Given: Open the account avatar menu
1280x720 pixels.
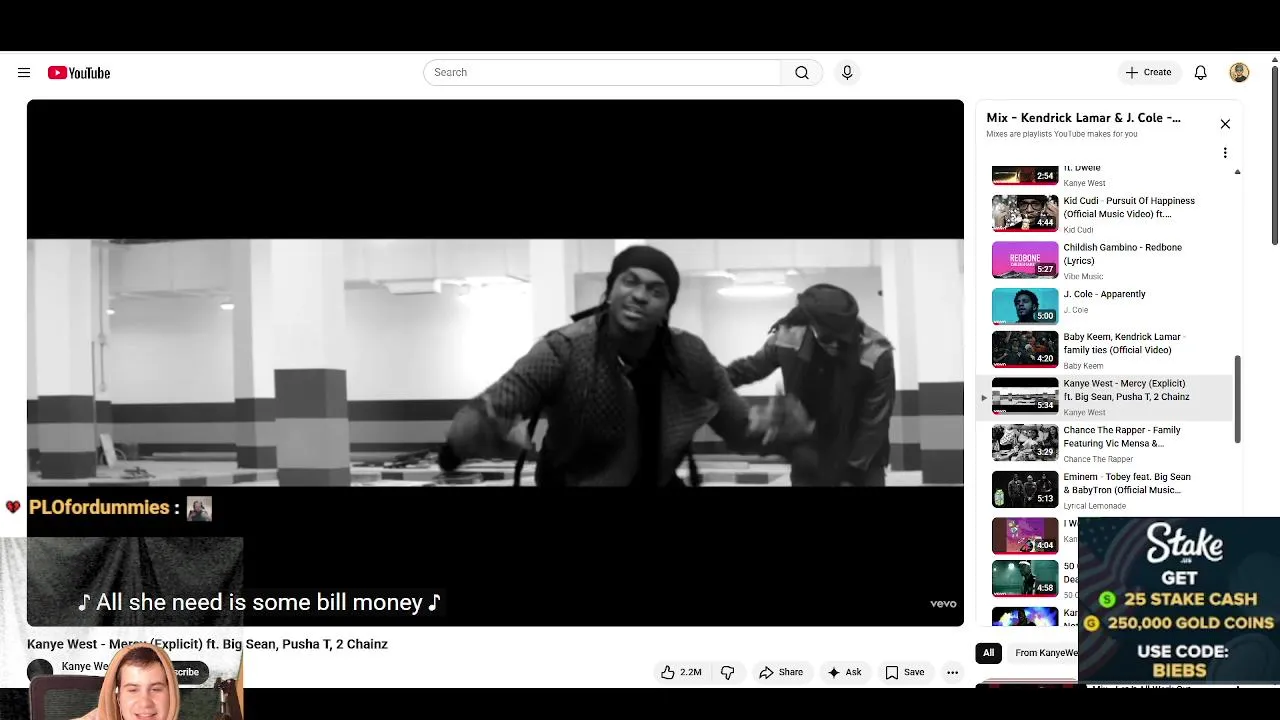Looking at the screenshot, I should pyautogui.click(x=1239, y=72).
